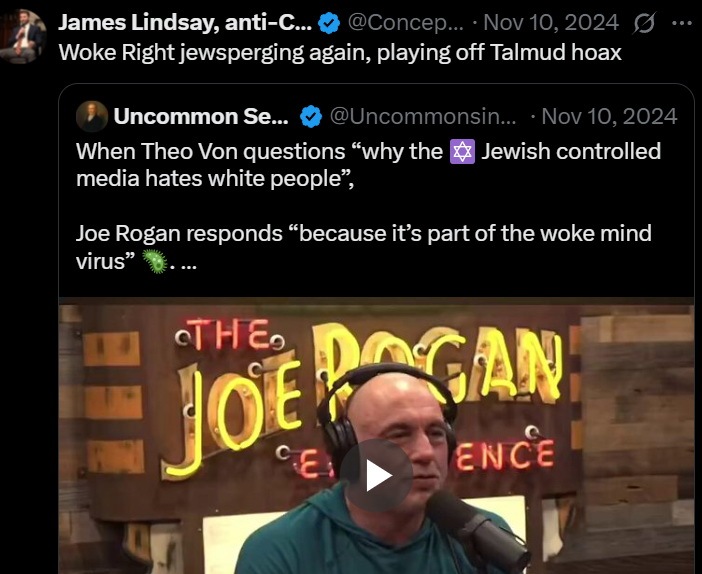702x574 pixels.
Task: Click the 'Woke Right' post text
Action: 340,53
